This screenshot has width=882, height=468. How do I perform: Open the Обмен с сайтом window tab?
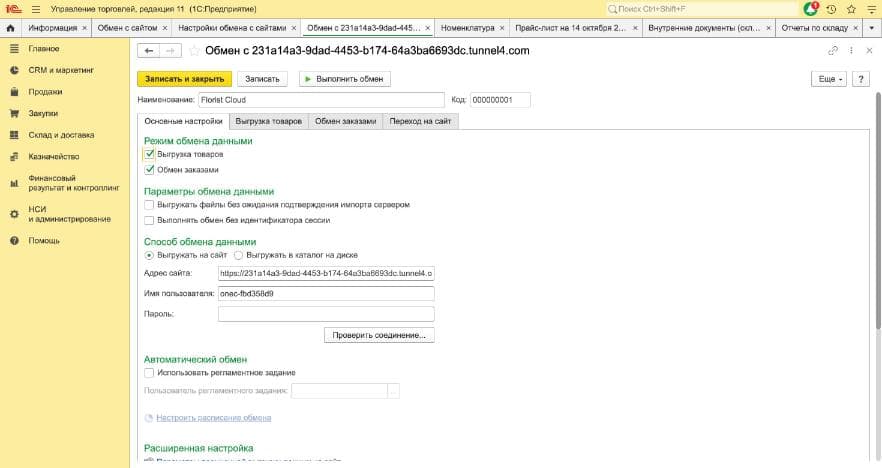click(128, 28)
